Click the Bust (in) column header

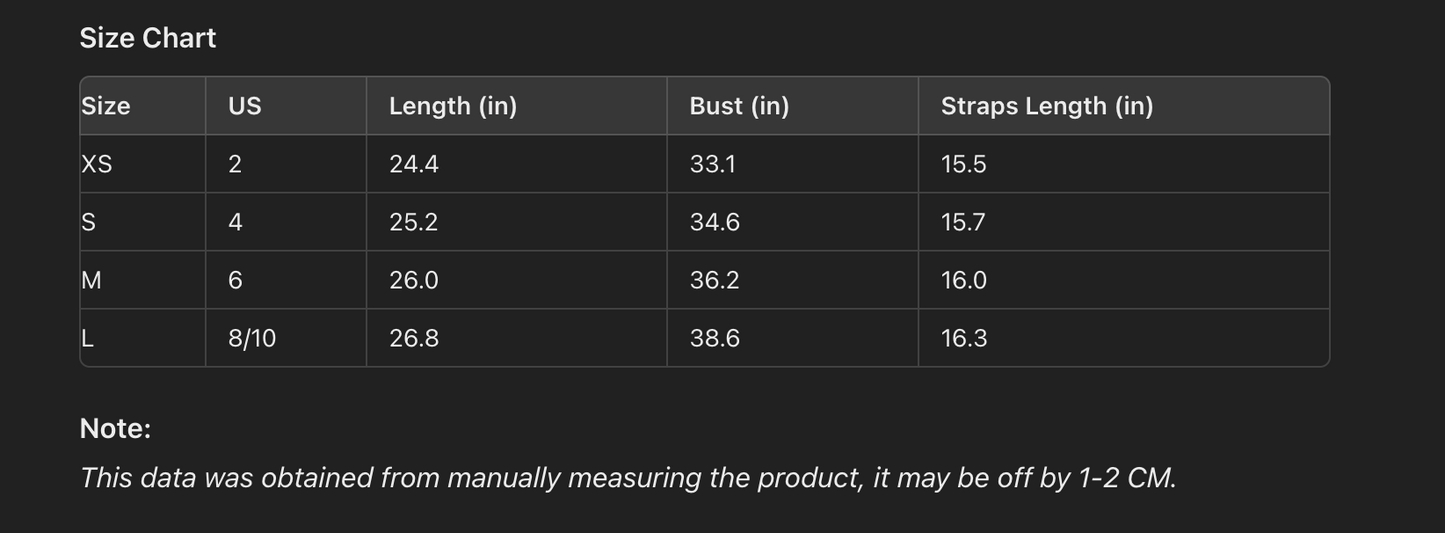[739, 106]
